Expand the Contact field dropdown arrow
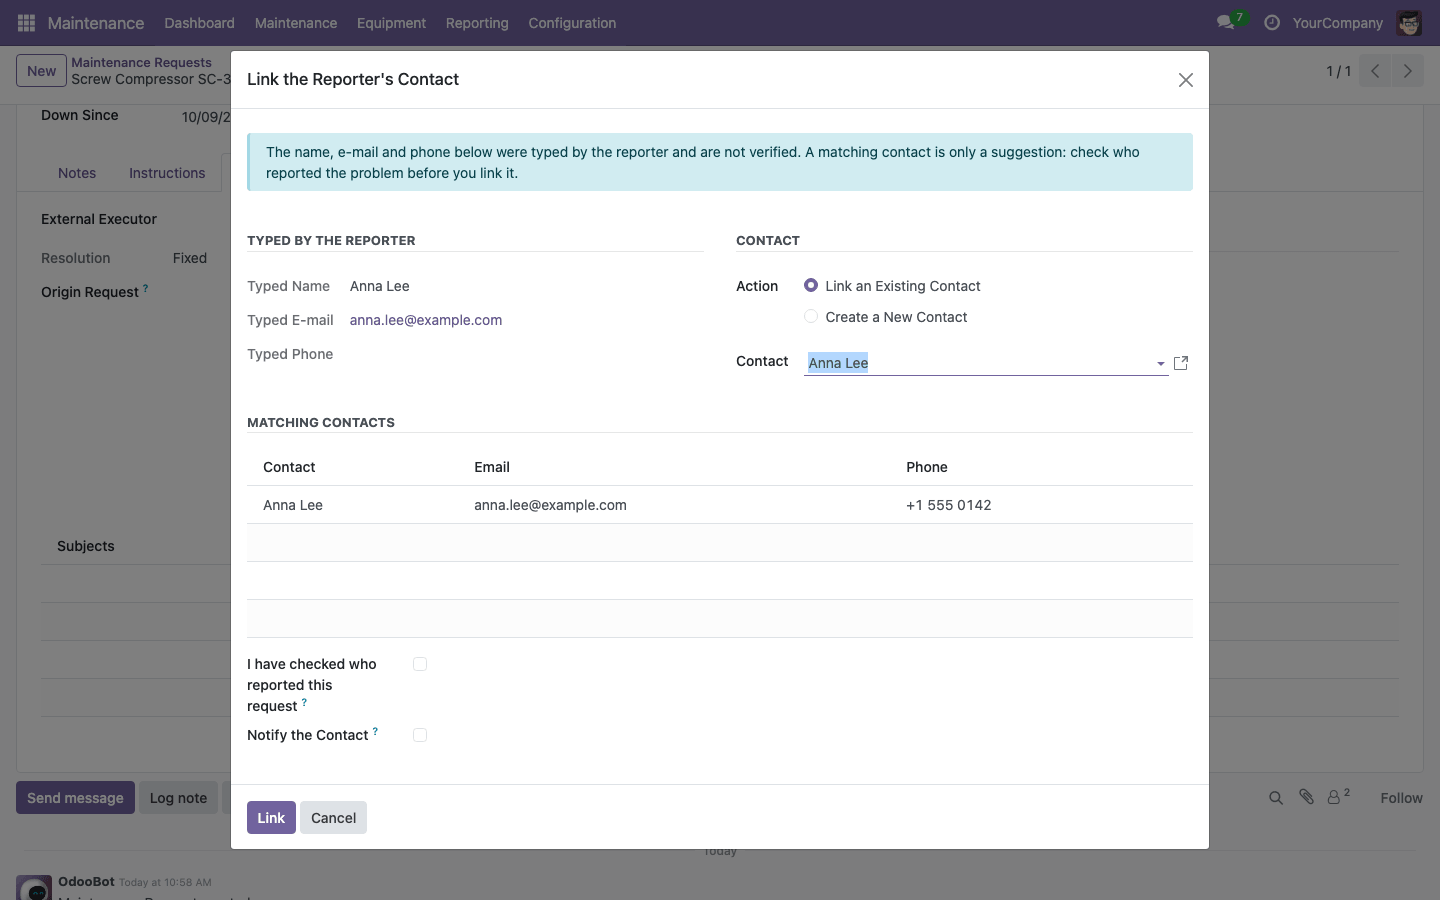This screenshot has width=1440, height=900. click(x=1160, y=364)
